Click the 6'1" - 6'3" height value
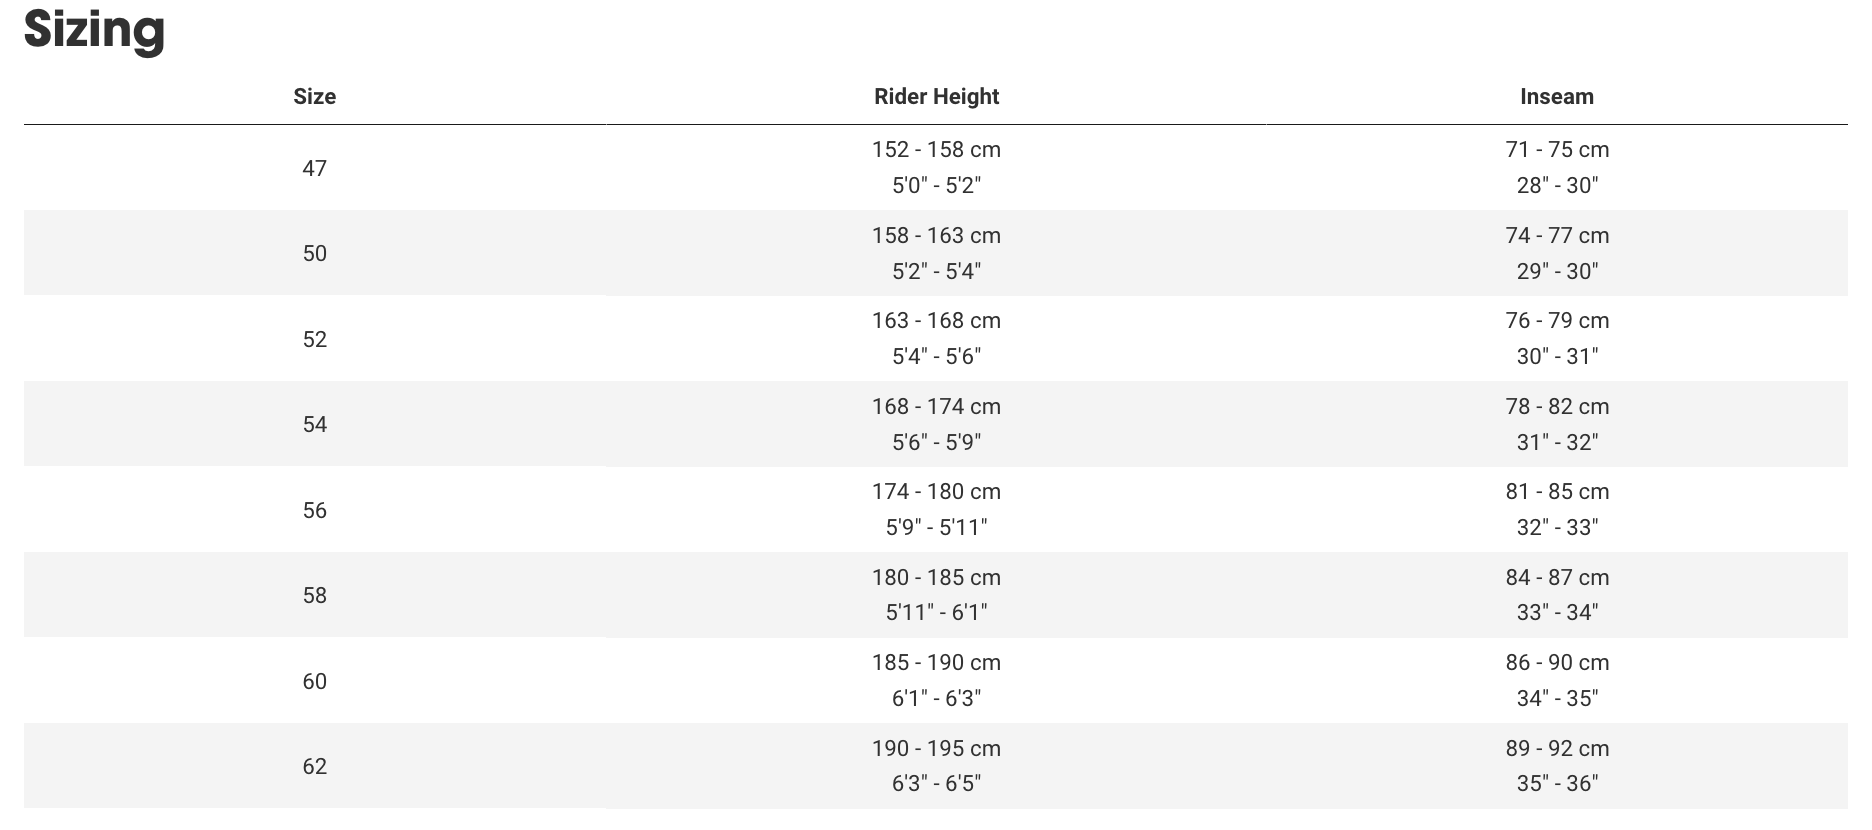This screenshot has height=830, width=1872. pos(936,698)
